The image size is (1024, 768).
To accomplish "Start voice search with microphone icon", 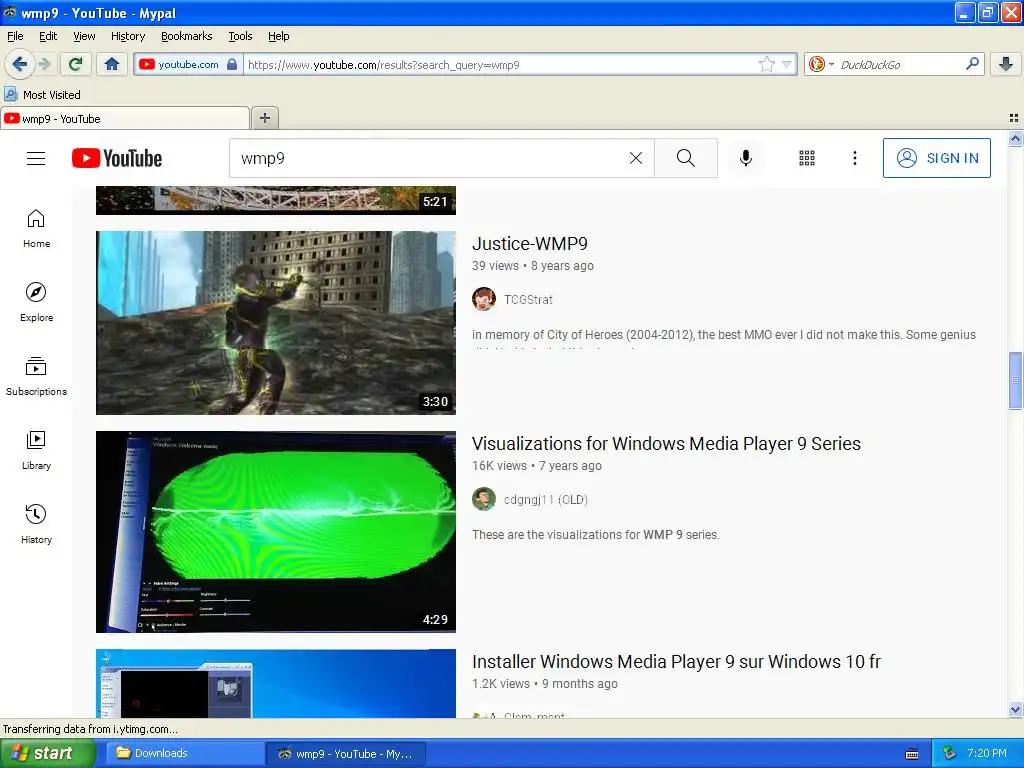I will (746, 158).
